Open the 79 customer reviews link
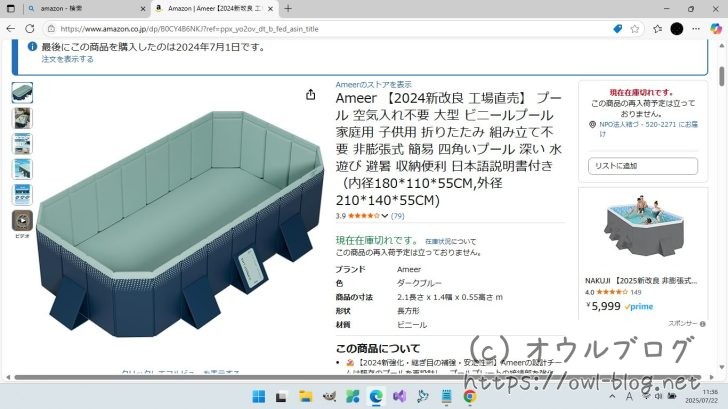 (x=397, y=216)
